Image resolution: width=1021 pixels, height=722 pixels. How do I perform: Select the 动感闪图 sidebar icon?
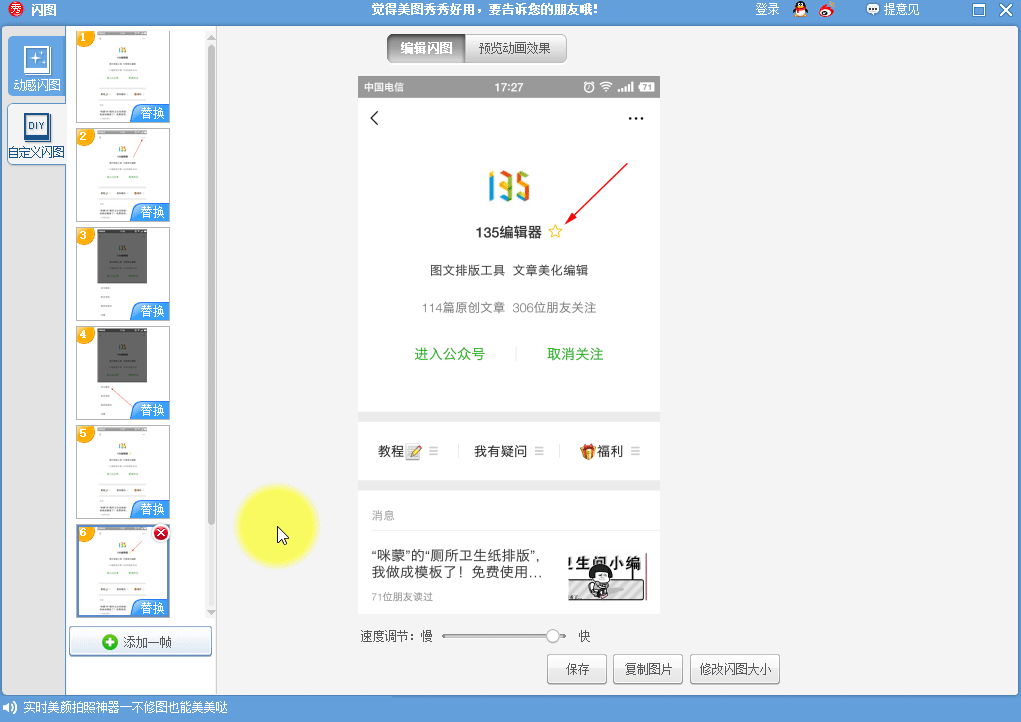[36, 67]
